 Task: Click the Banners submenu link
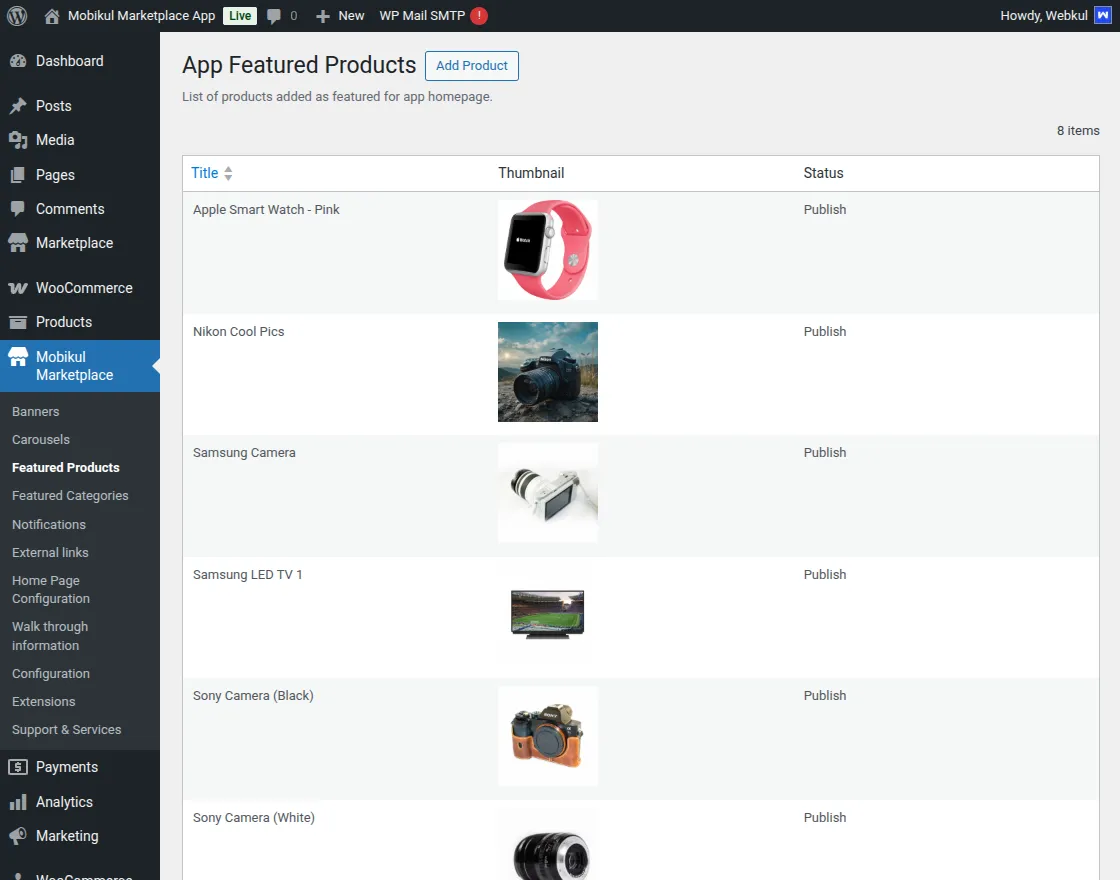click(x=35, y=411)
